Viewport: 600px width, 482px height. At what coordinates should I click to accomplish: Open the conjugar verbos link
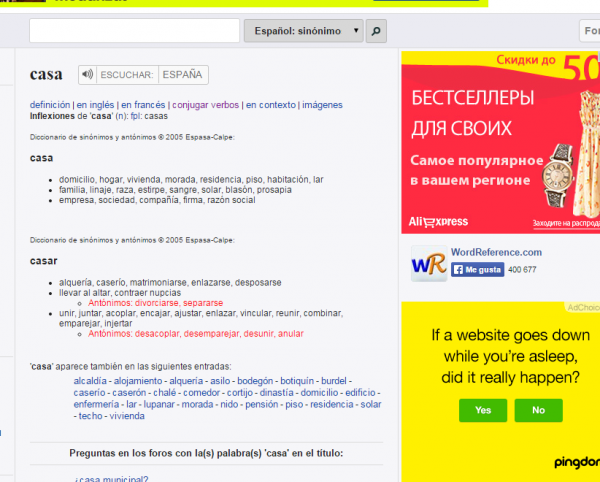click(x=205, y=105)
